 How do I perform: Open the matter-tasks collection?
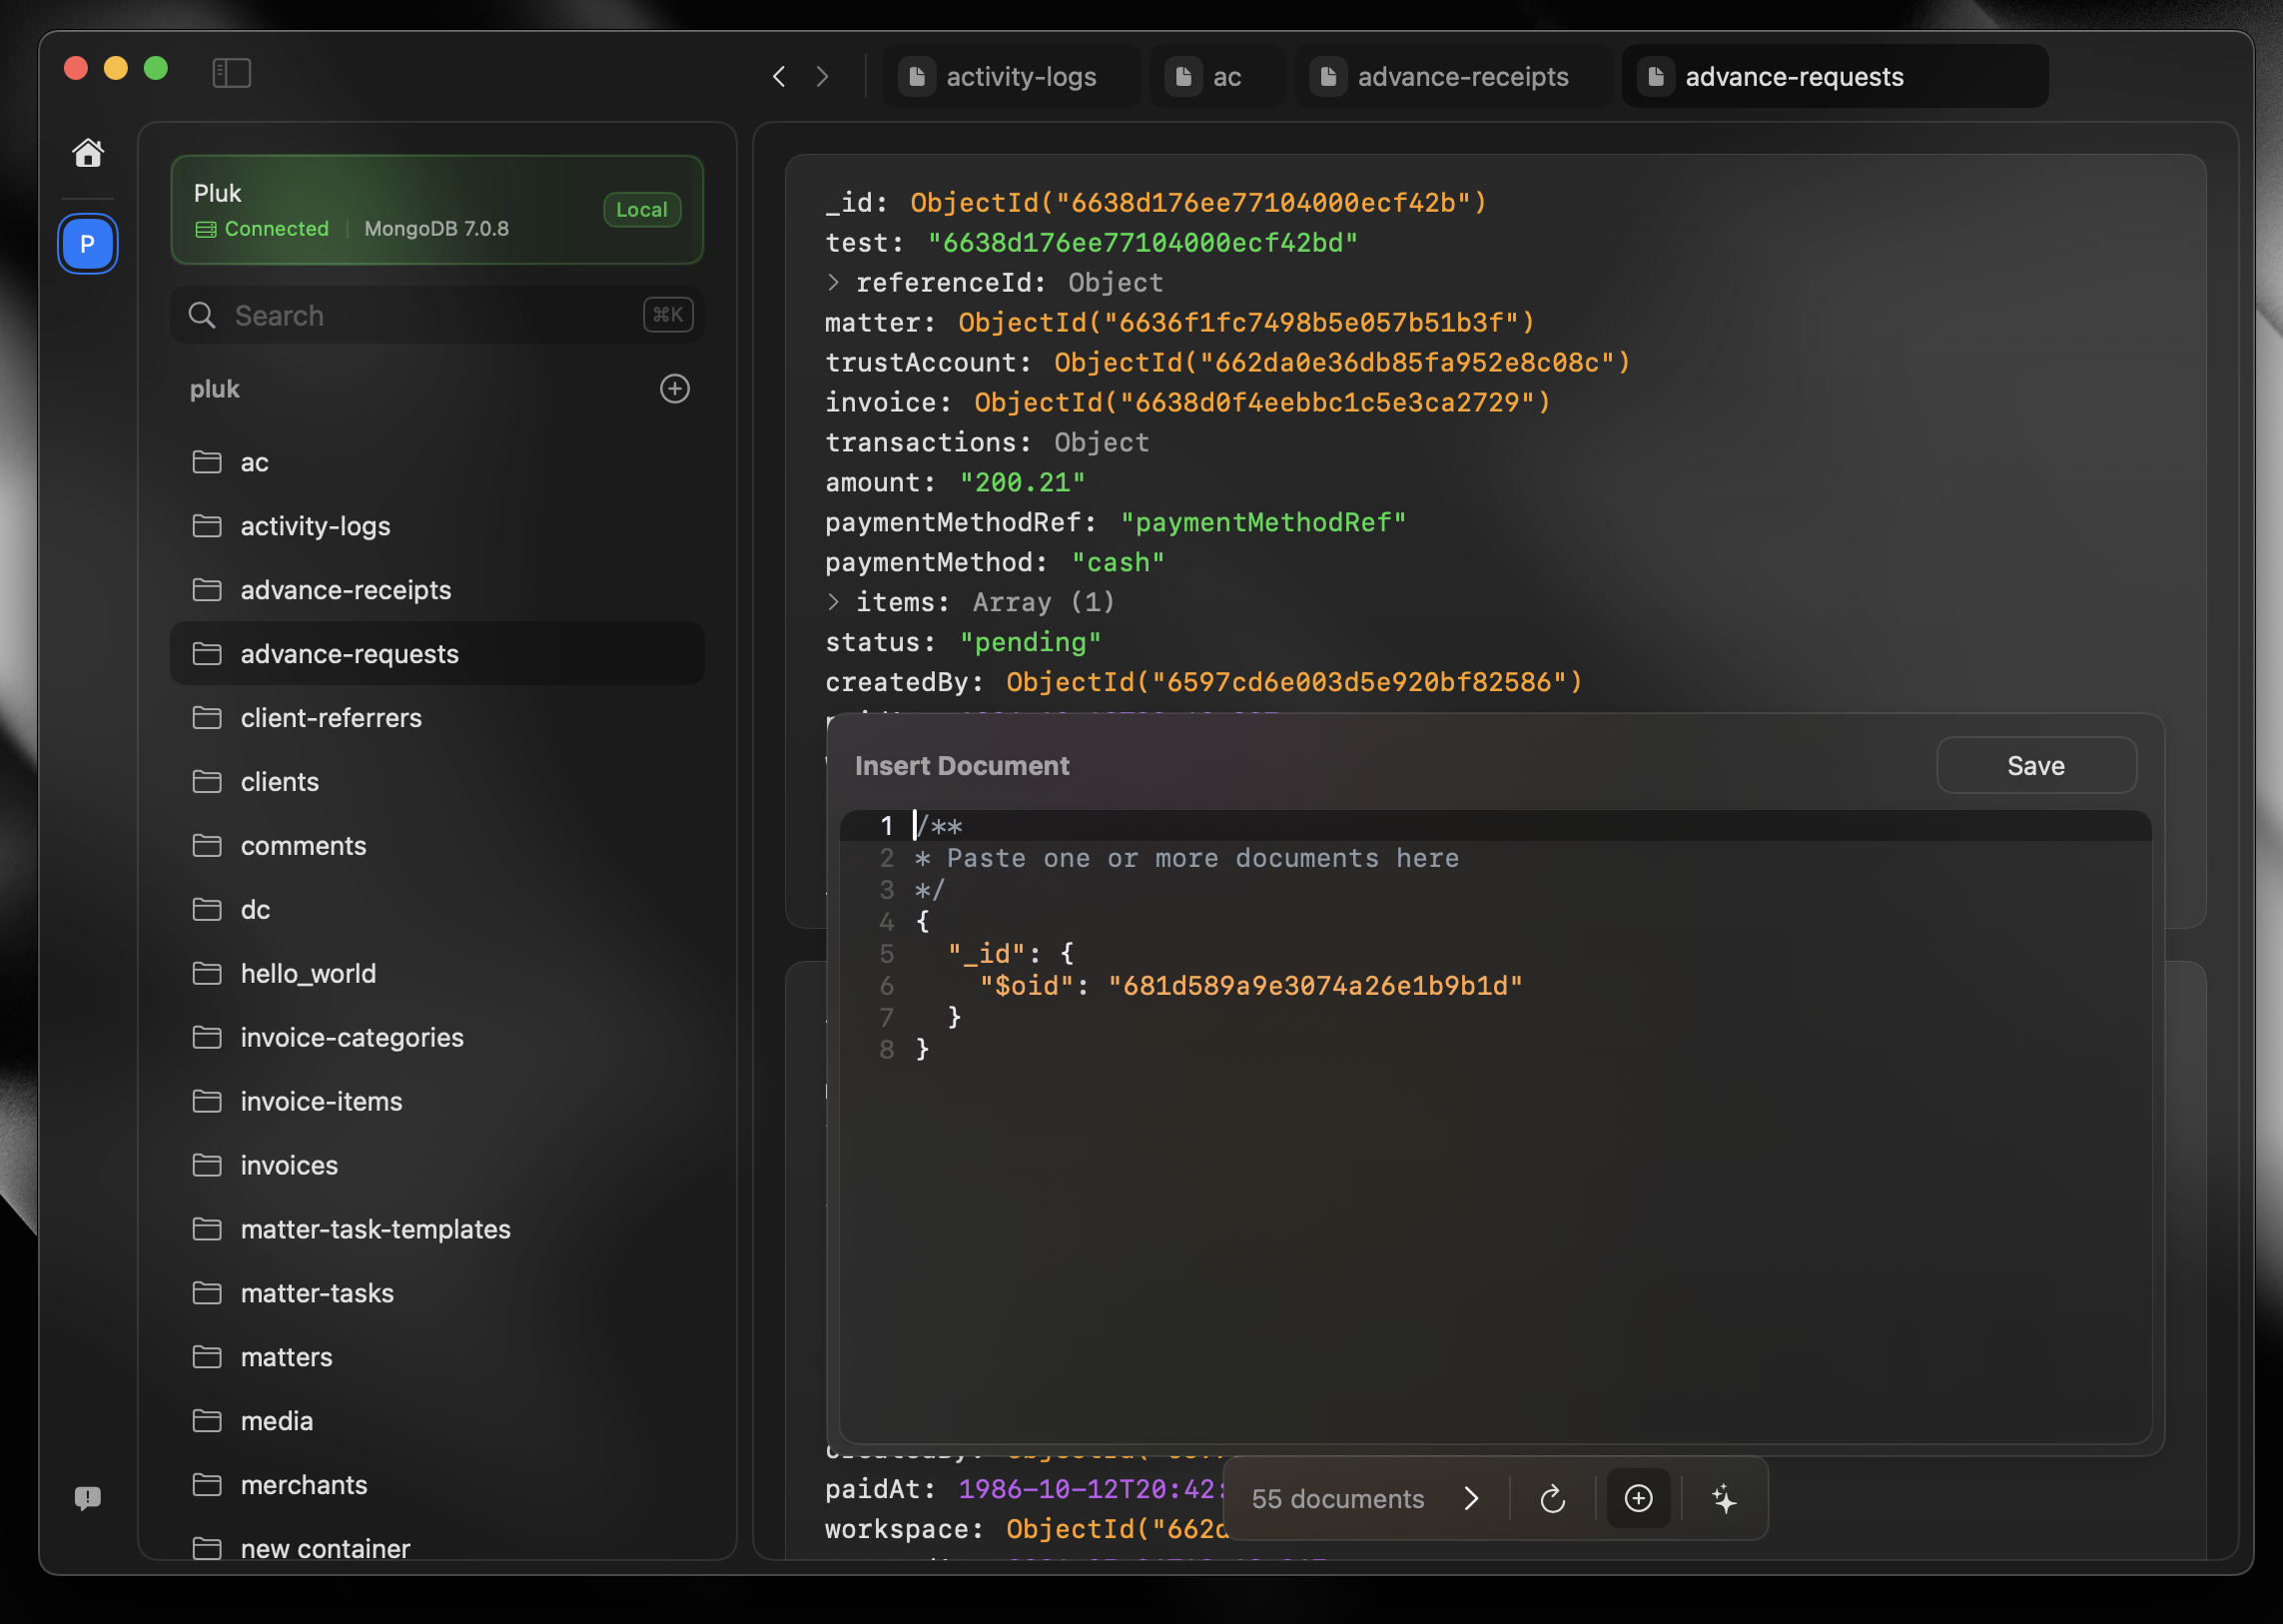317,1293
